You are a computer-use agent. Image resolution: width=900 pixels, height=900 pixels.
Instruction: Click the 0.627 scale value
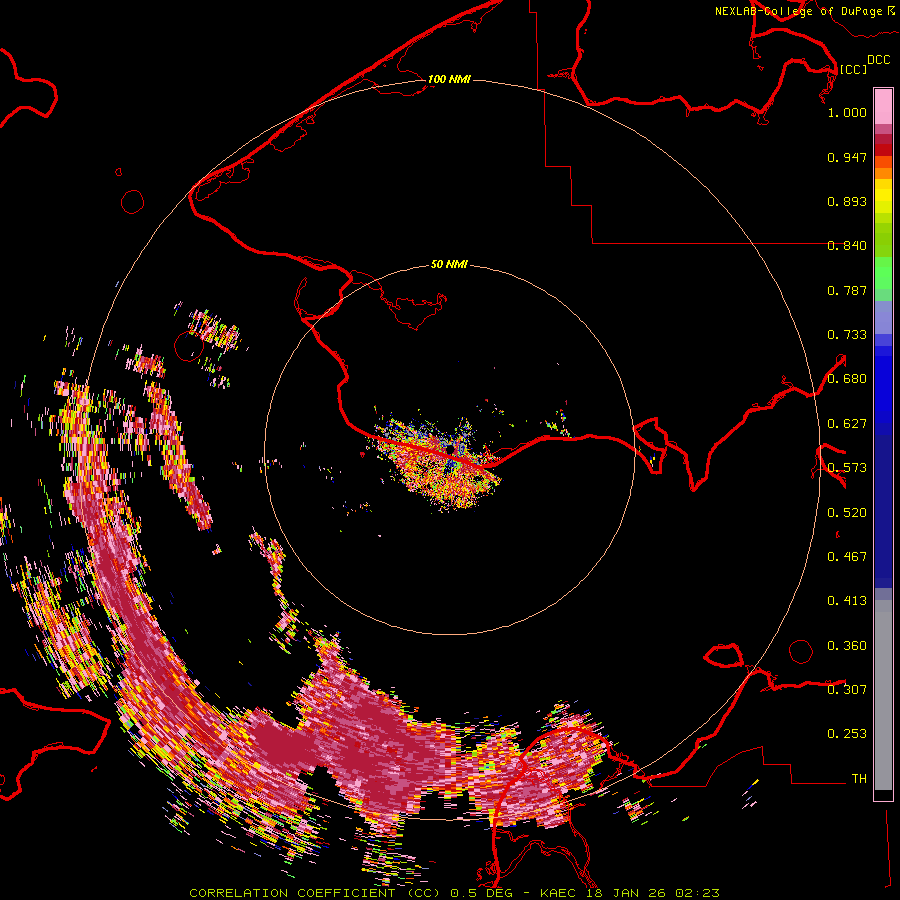(847, 424)
